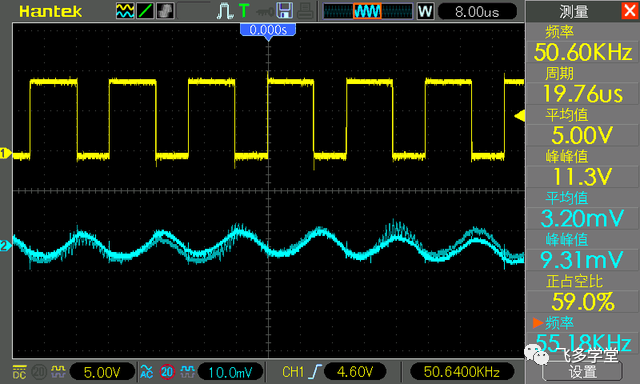Click the rising edge trigger slope icon
Viewport: 640px width, 384px height.
point(315,372)
